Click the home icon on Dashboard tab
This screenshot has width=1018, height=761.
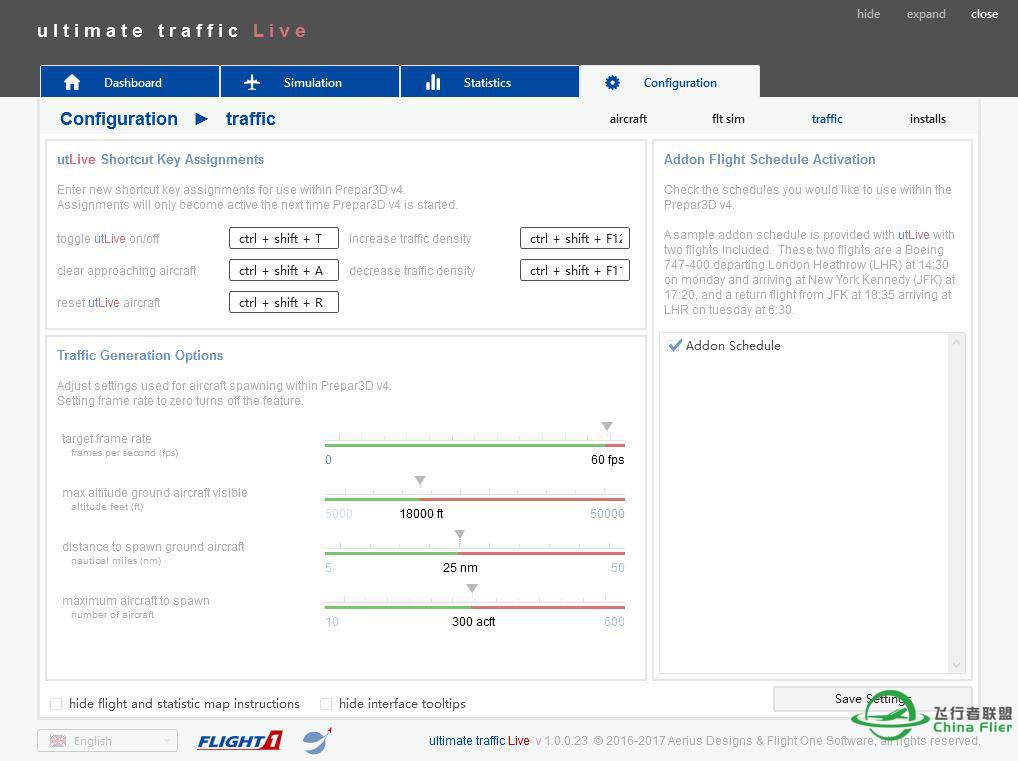pos(72,82)
